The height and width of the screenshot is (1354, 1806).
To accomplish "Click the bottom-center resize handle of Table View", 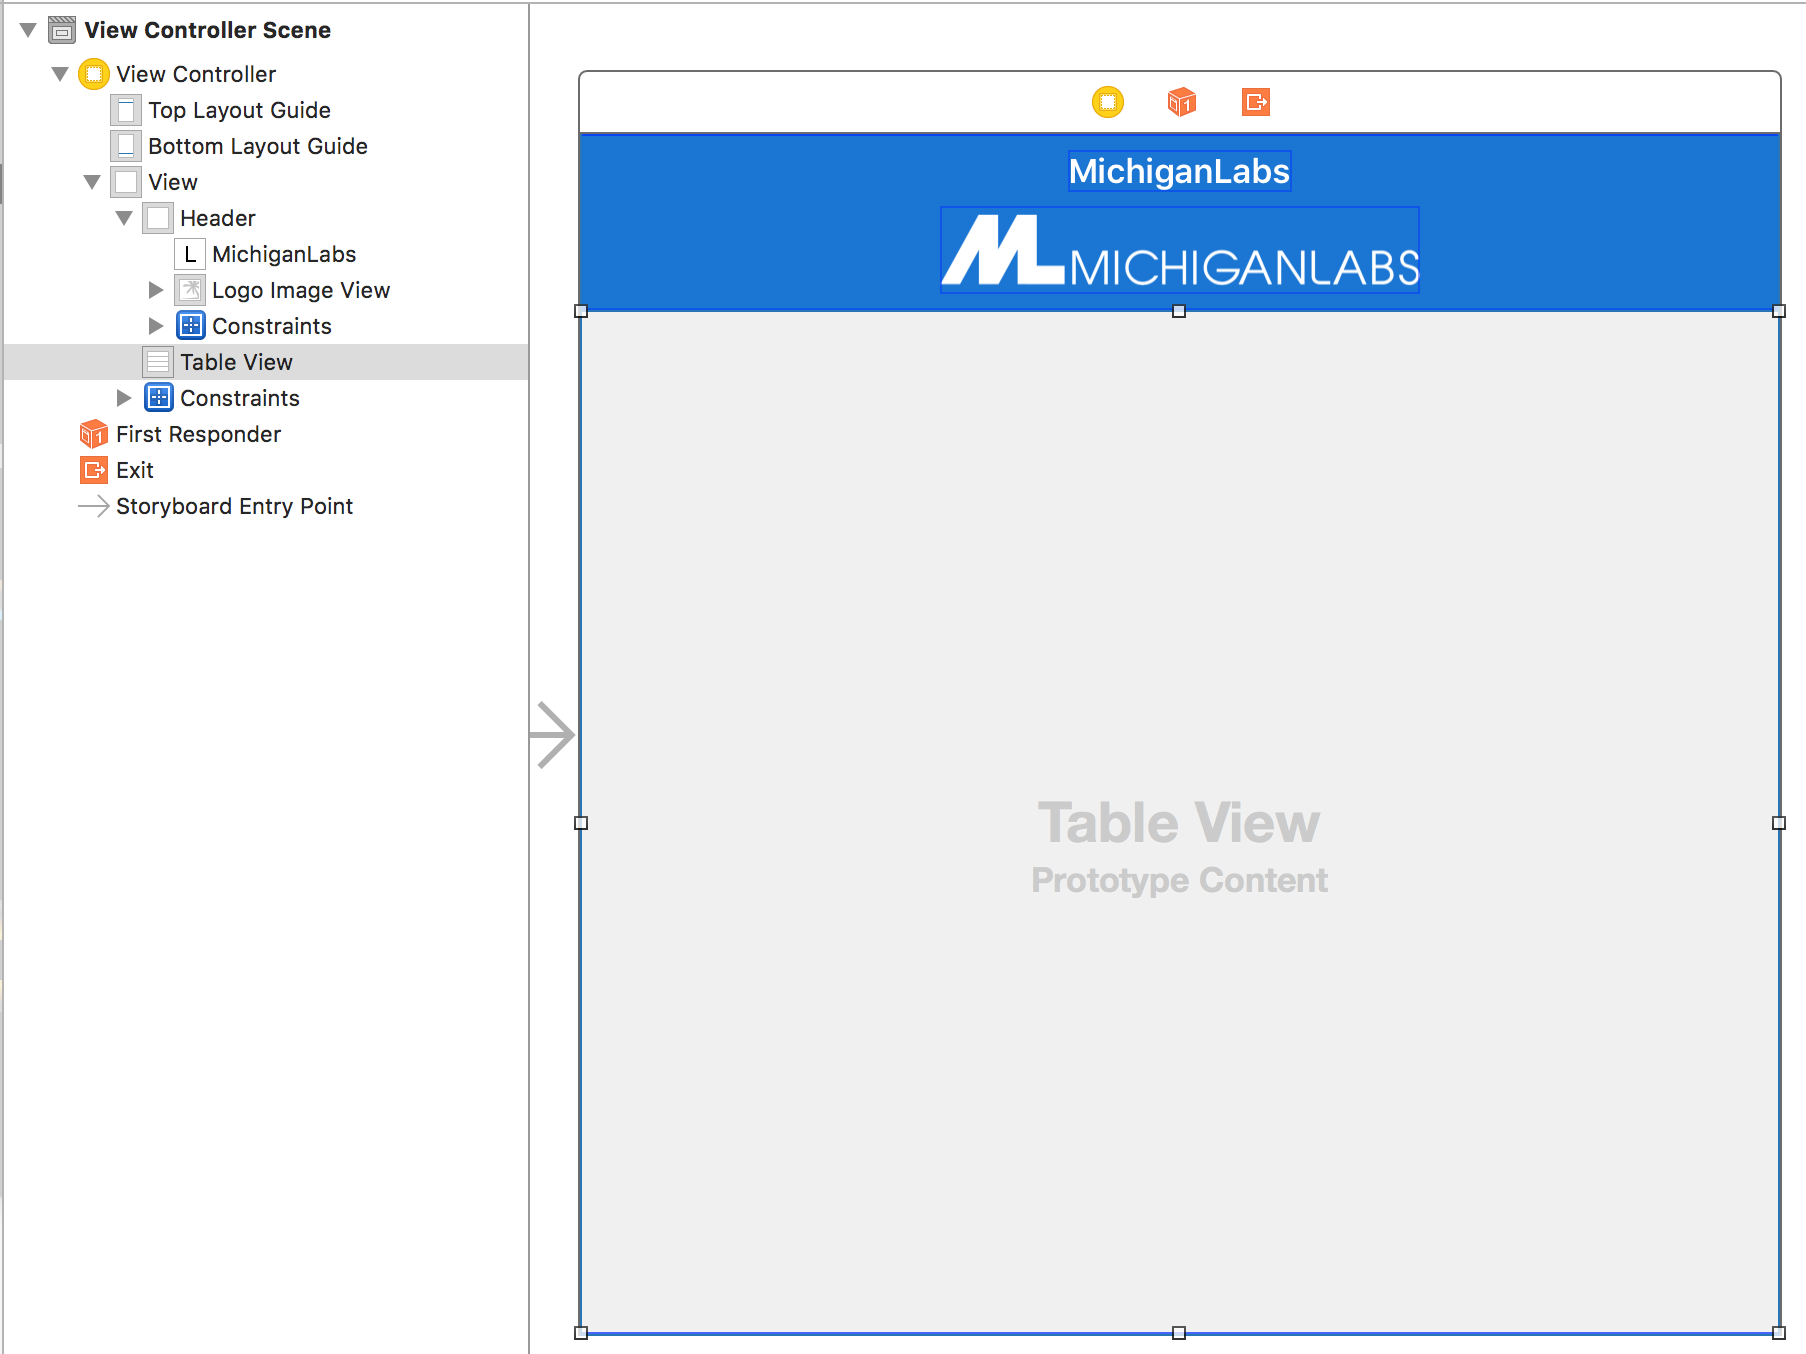I will coord(1179,1333).
